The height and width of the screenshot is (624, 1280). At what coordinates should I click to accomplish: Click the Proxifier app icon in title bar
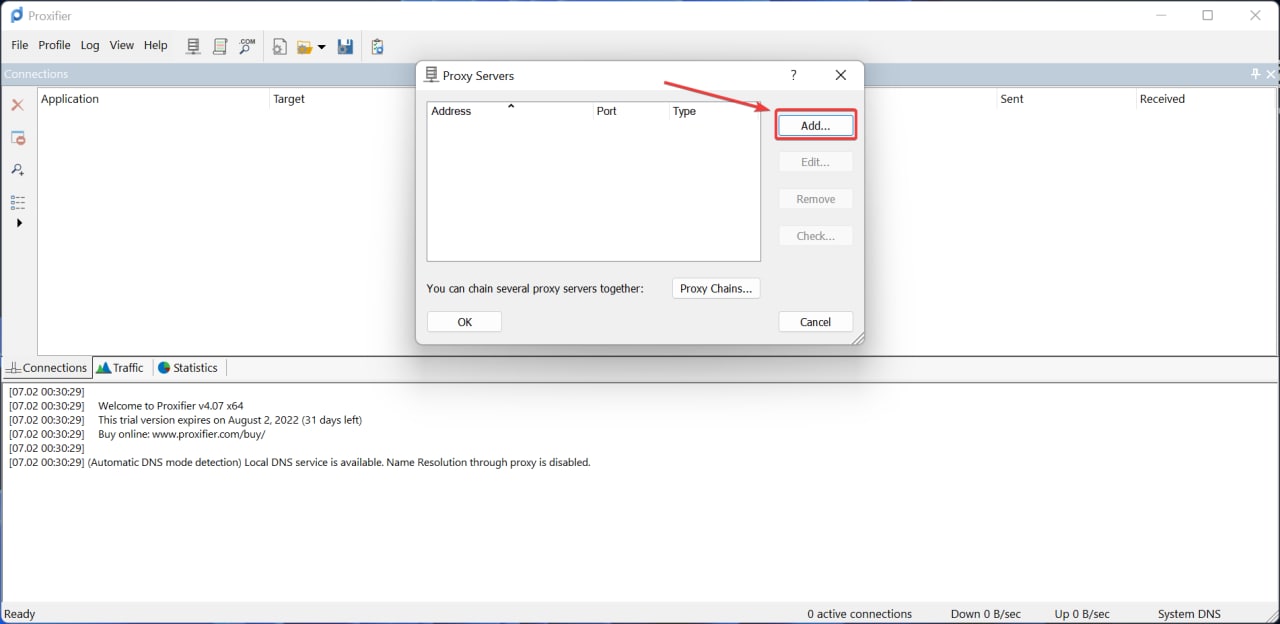click(x=16, y=15)
